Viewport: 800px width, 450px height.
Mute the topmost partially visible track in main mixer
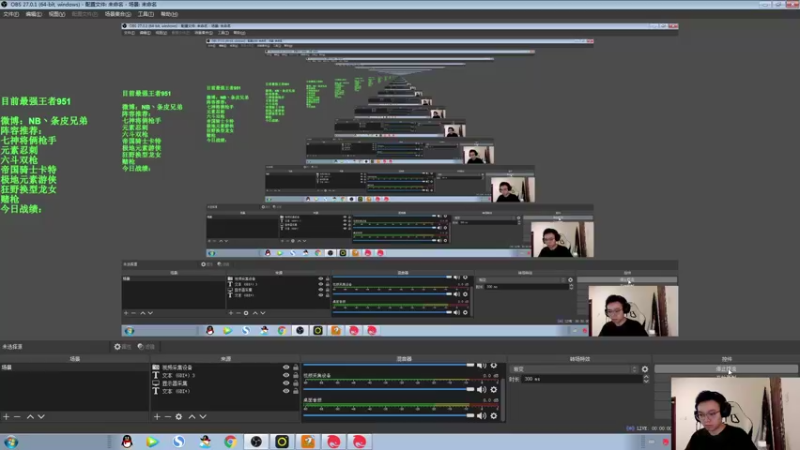pos(482,365)
